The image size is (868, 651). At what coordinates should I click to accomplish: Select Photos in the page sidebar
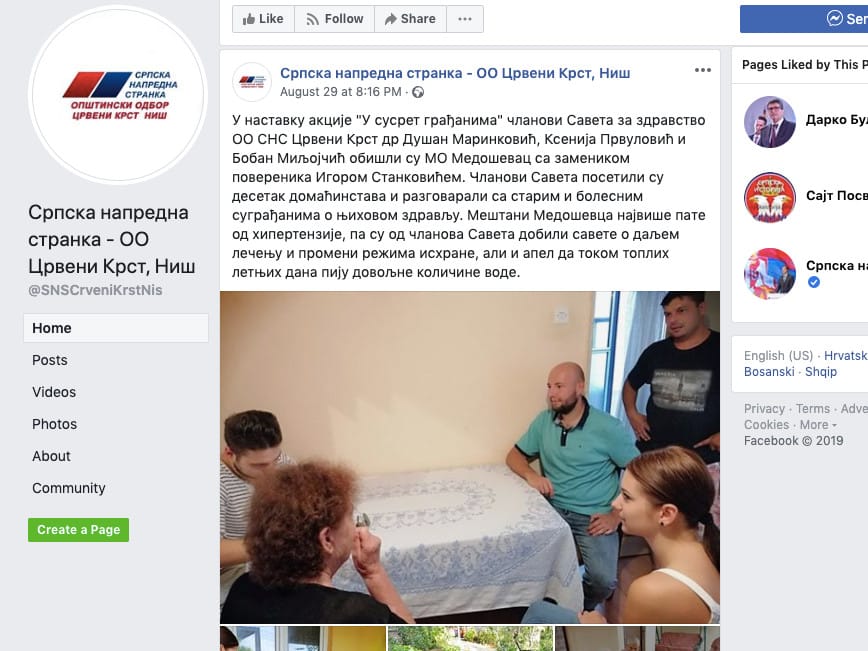pyautogui.click(x=54, y=424)
